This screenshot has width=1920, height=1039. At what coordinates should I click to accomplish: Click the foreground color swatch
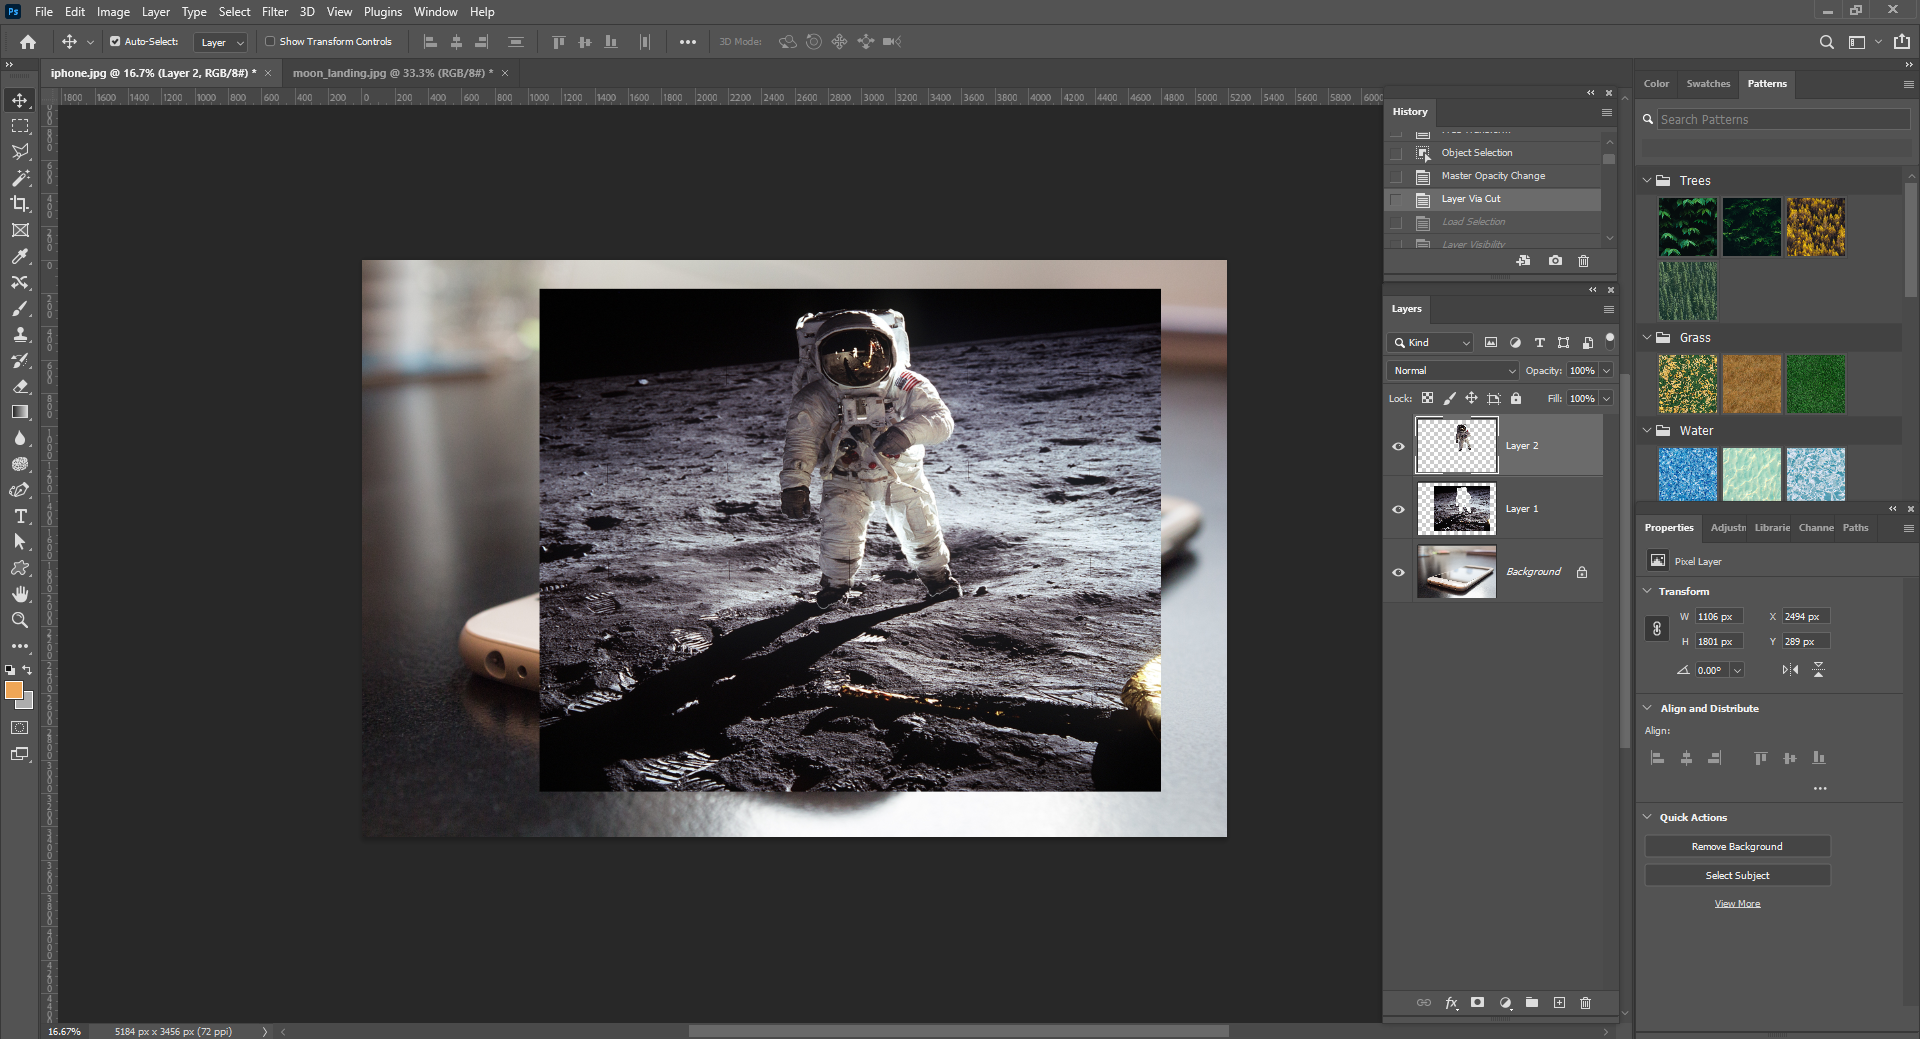13,690
